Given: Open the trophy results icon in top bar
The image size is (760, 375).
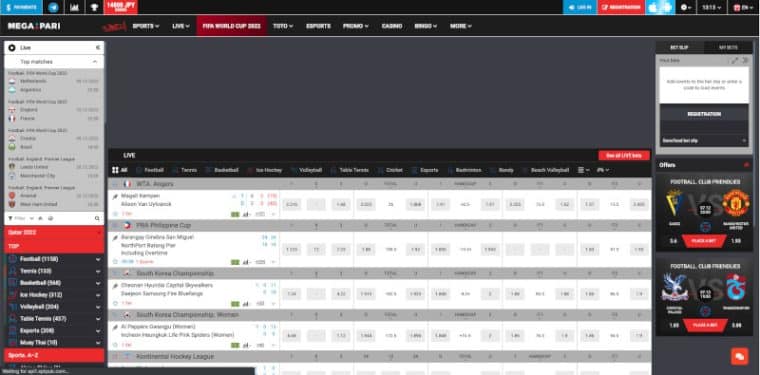Looking at the screenshot, I should (94, 7).
